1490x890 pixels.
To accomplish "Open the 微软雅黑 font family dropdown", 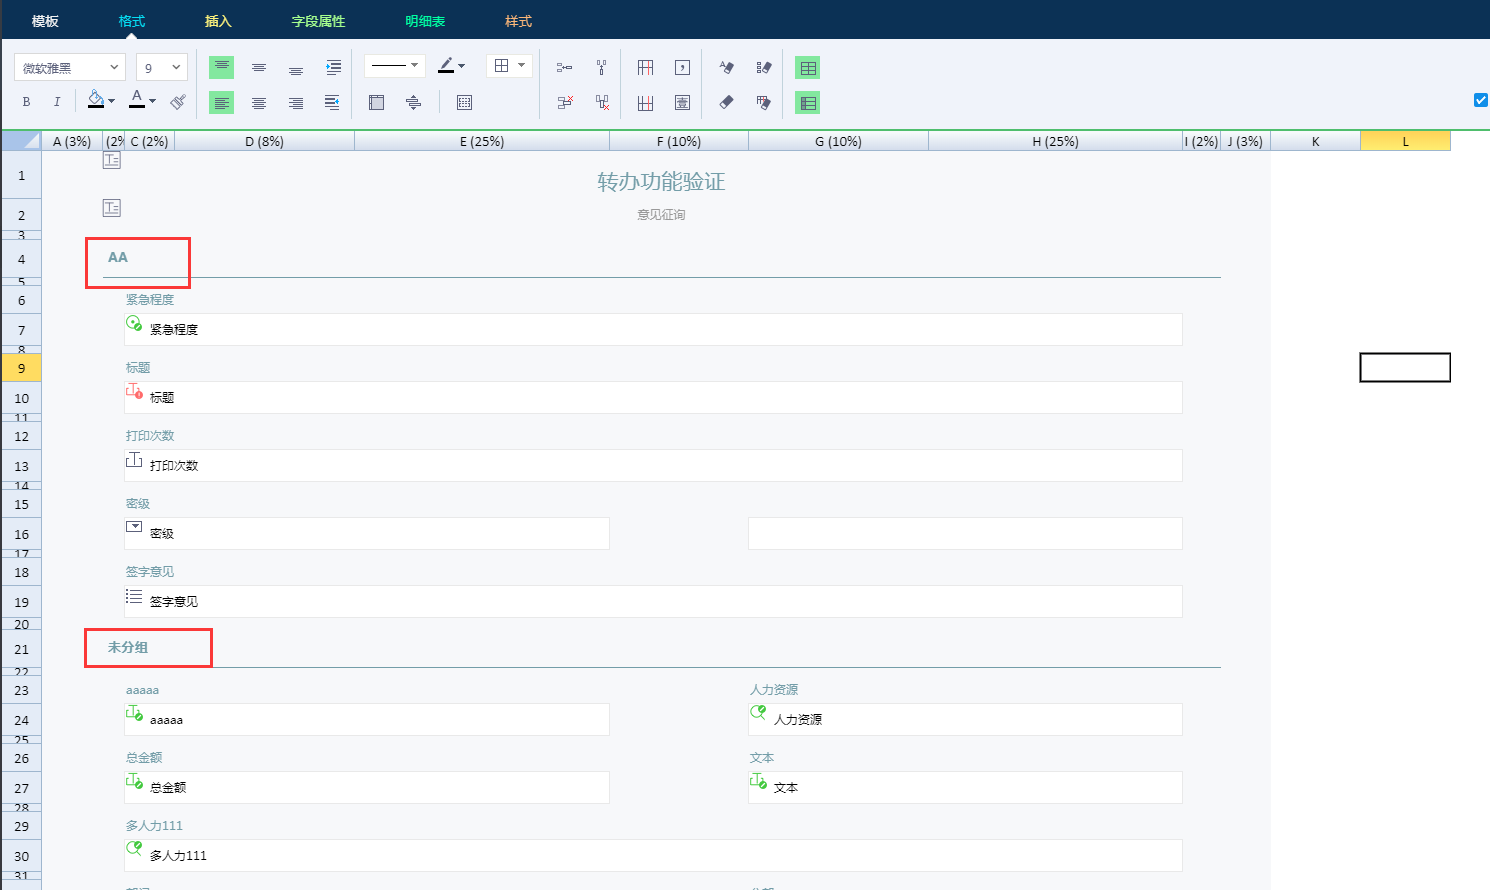I will [70, 68].
